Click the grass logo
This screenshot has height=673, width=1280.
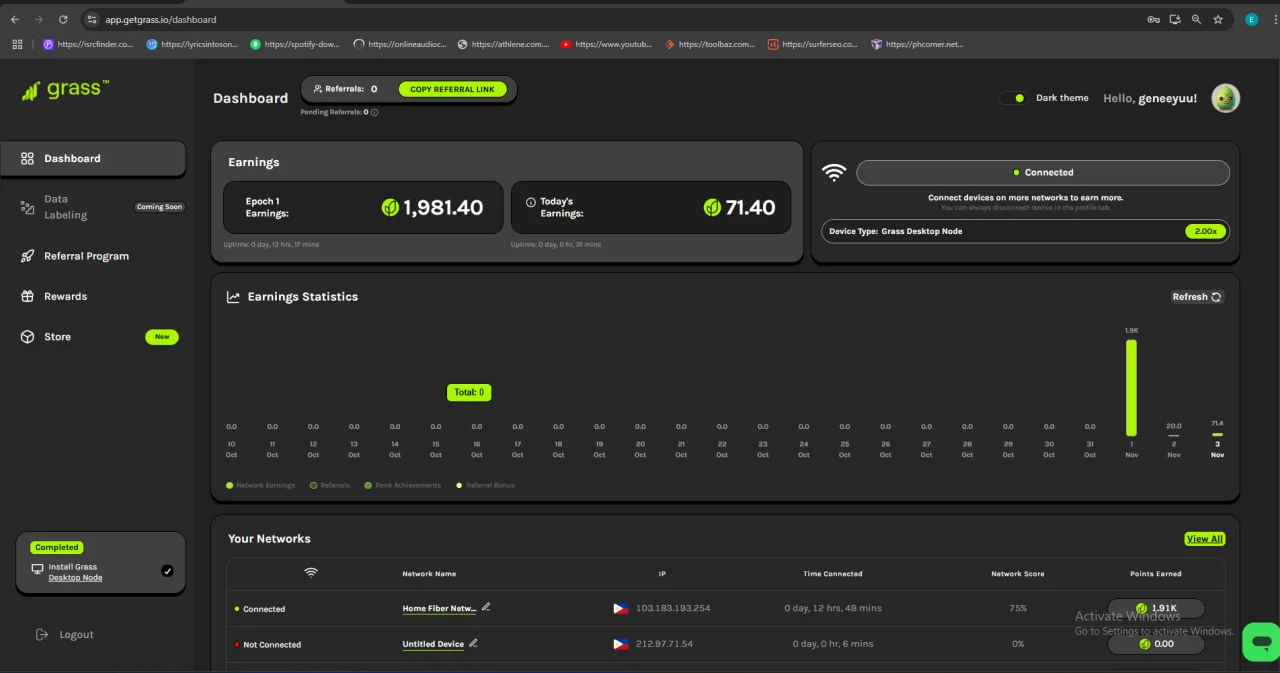click(x=64, y=90)
